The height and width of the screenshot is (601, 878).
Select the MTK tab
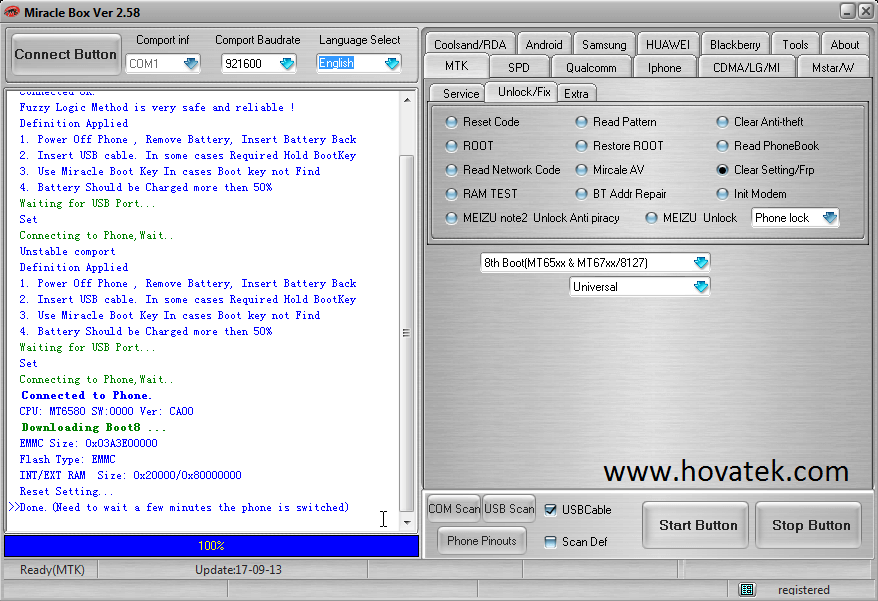pos(456,66)
